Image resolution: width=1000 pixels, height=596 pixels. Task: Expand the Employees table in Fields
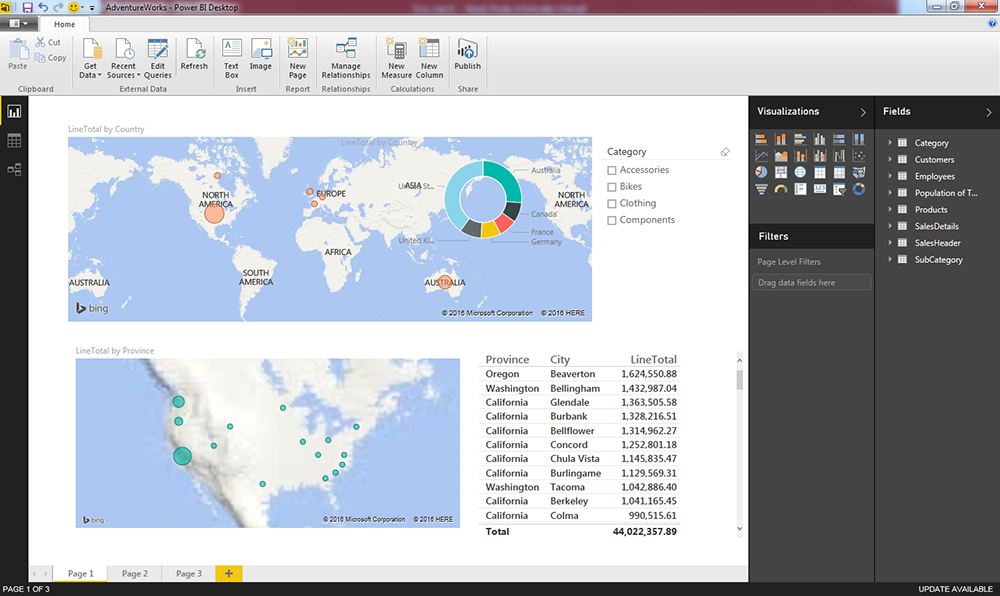(x=890, y=176)
